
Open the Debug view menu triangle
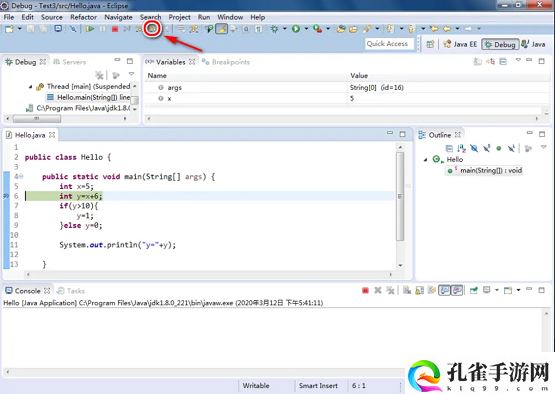tap(132, 74)
